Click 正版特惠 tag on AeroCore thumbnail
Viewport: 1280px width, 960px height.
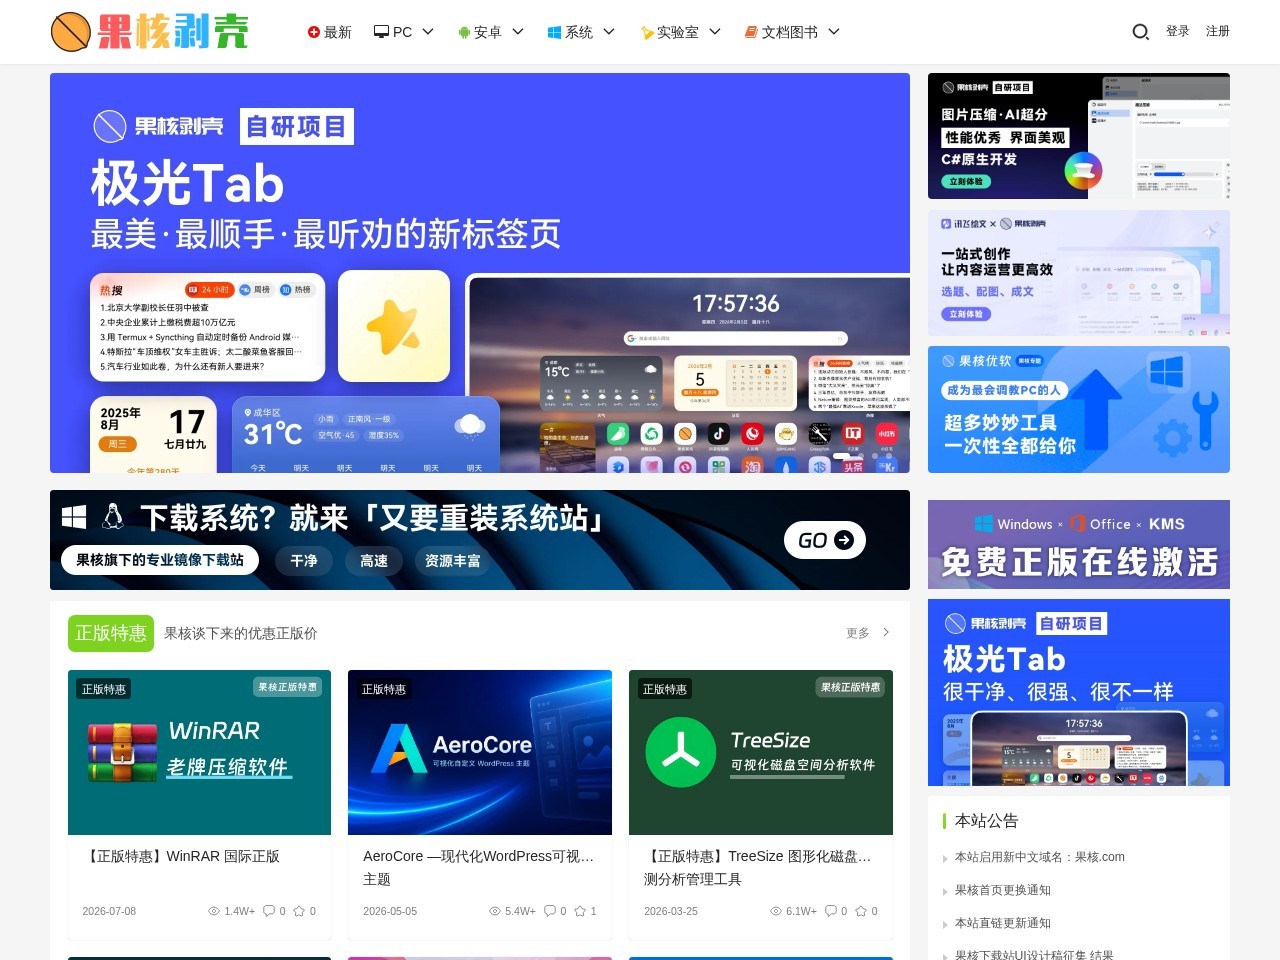(x=384, y=689)
